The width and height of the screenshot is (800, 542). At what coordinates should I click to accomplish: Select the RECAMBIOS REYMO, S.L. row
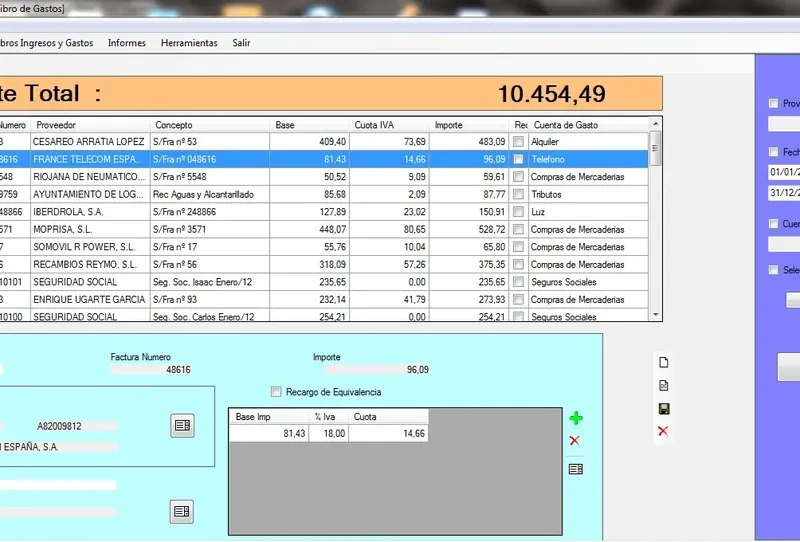pyautogui.click(x=323, y=264)
